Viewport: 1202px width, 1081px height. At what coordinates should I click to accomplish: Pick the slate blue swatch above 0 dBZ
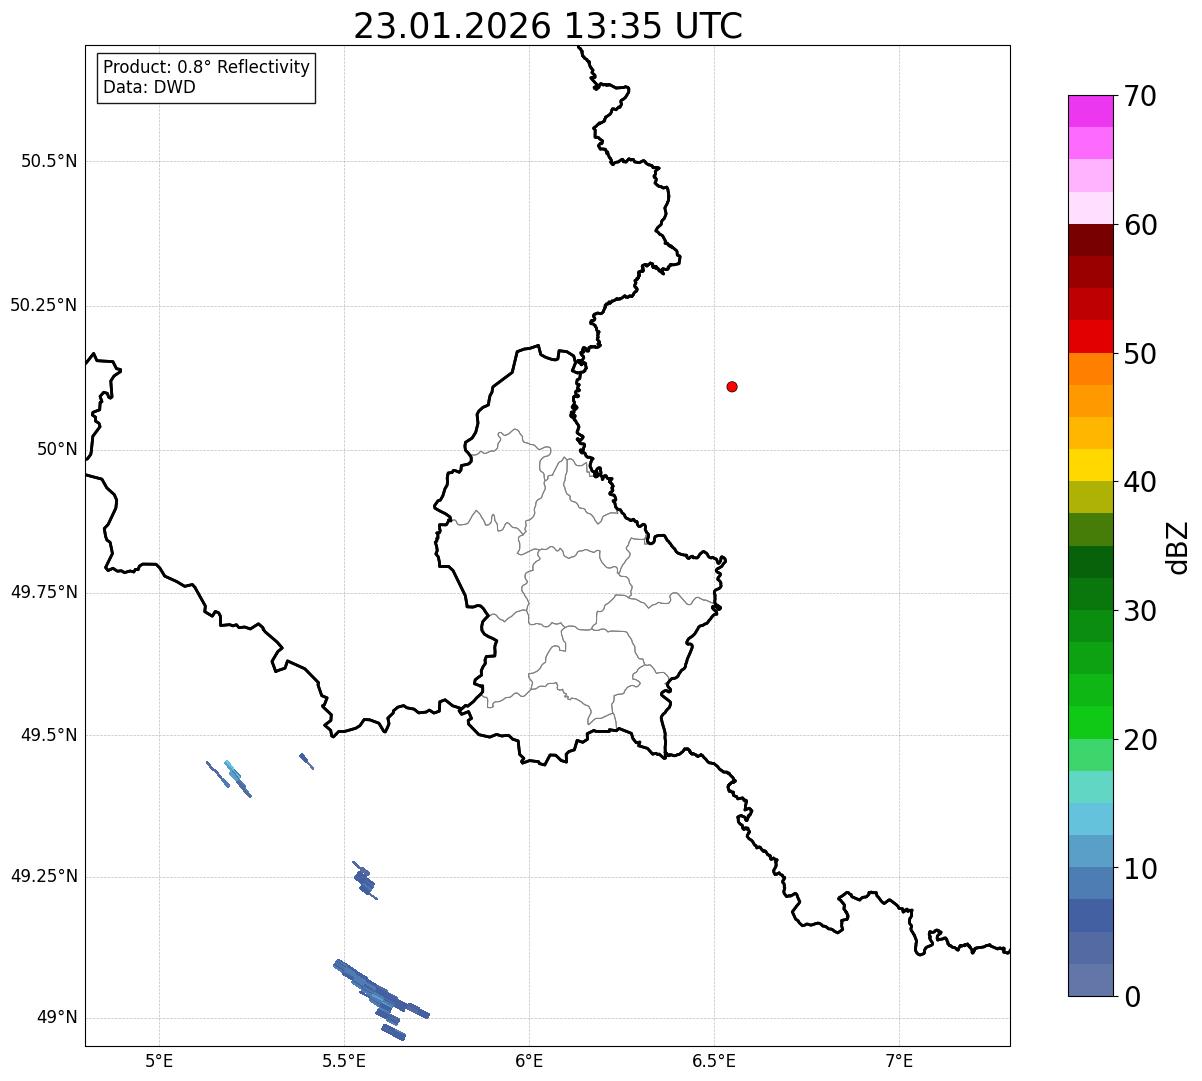[x=1090, y=980]
